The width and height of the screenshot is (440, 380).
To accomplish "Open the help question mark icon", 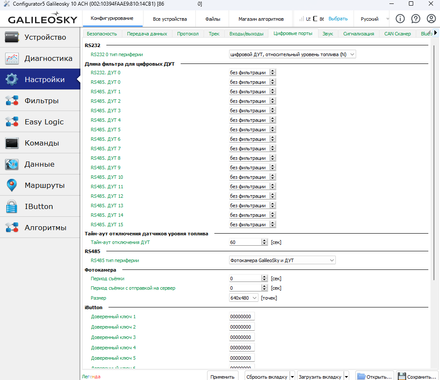I will [x=415, y=19].
